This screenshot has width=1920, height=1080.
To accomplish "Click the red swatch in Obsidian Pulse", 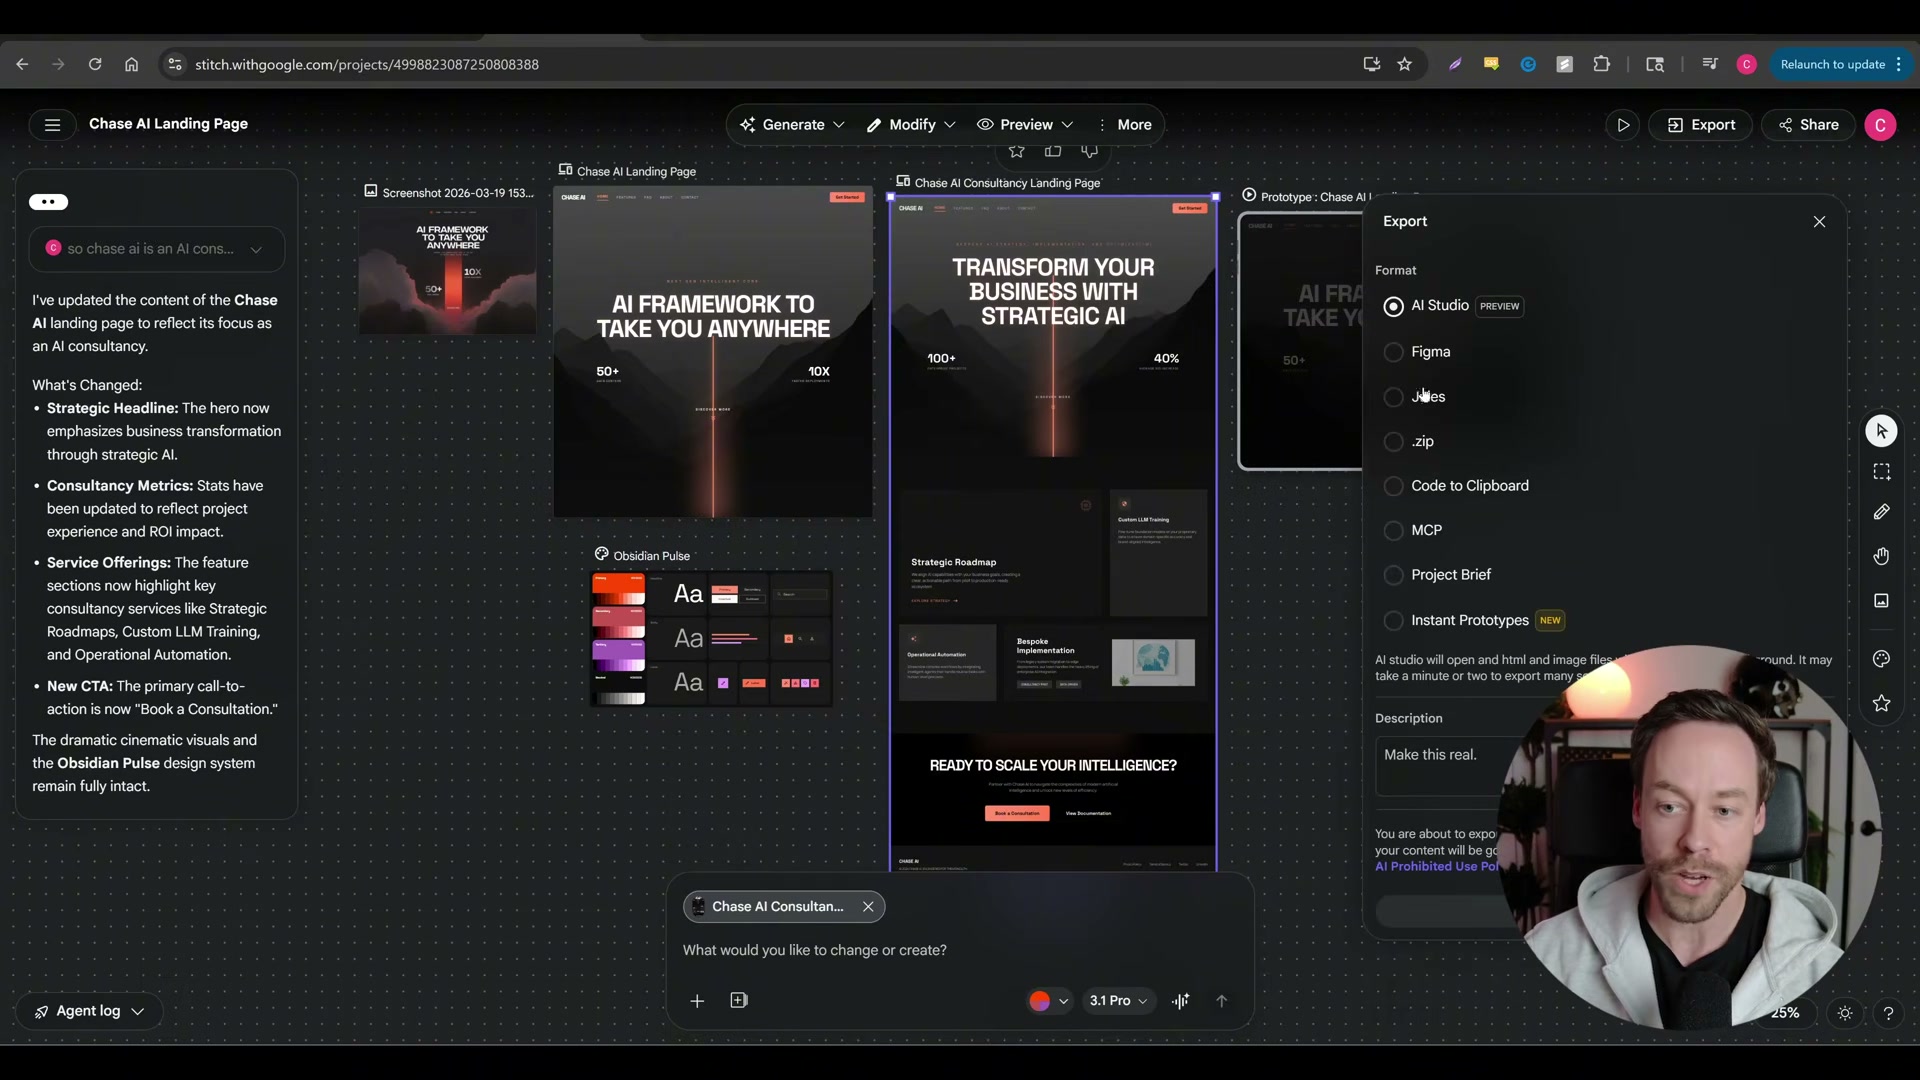I will [618, 590].
